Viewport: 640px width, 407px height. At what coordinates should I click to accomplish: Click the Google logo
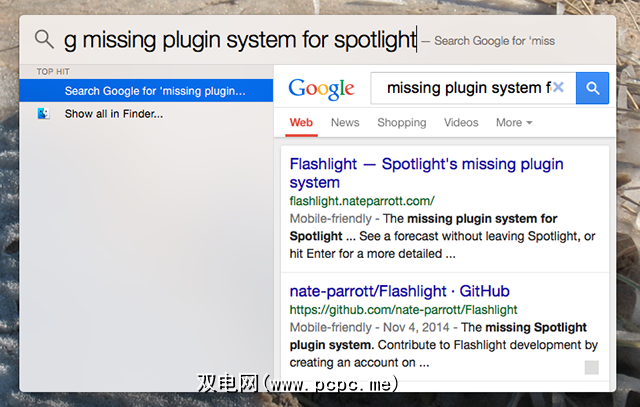coord(321,89)
